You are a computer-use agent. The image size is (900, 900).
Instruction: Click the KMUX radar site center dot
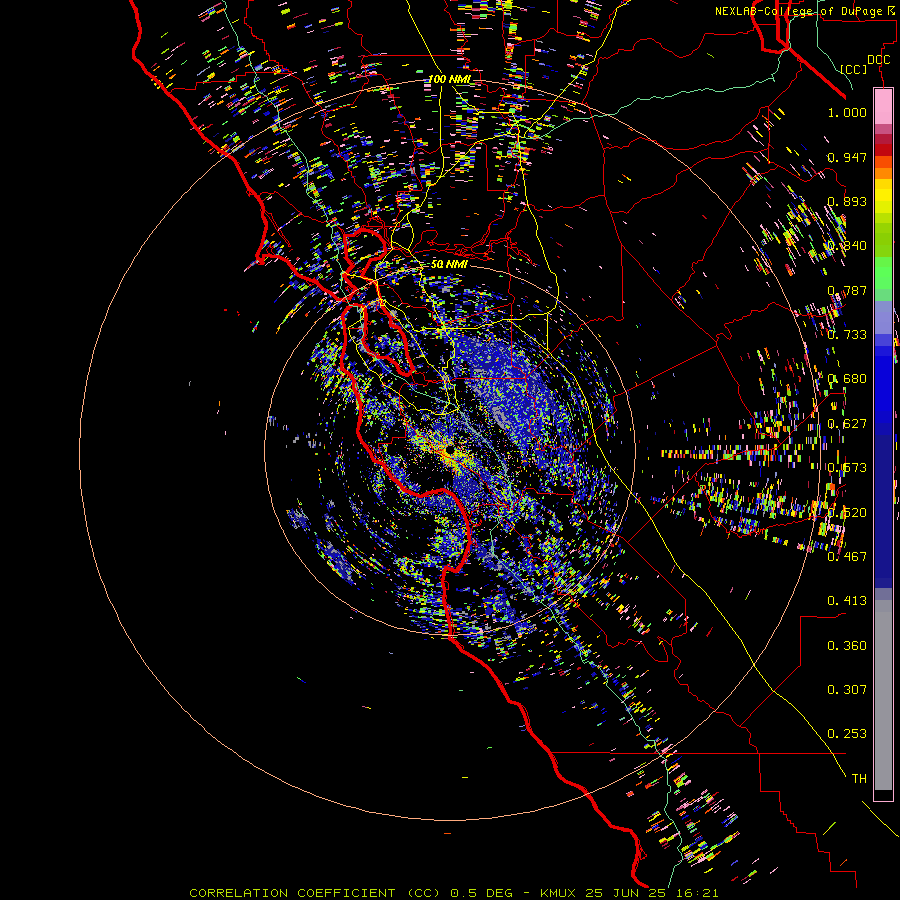coord(449,449)
